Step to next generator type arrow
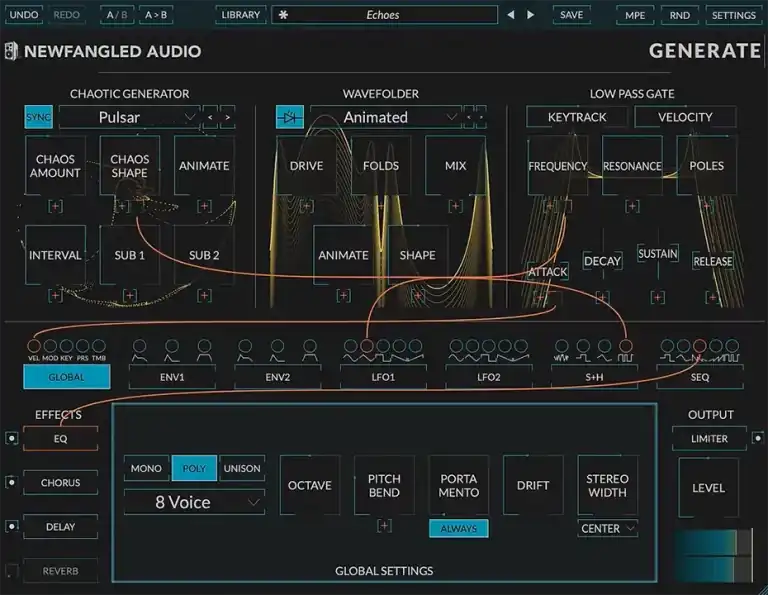Image resolution: width=768 pixels, height=595 pixels. (228, 118)
